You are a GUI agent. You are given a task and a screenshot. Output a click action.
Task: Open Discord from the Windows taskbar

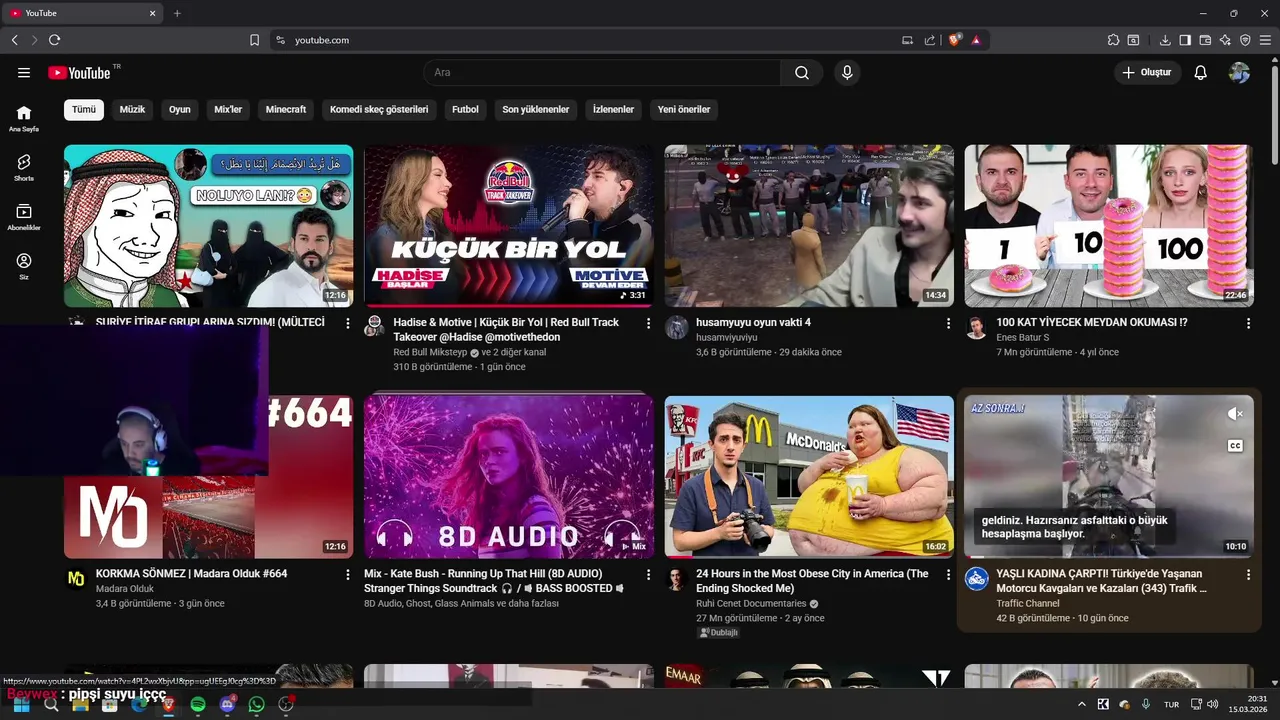click(227, 704)
